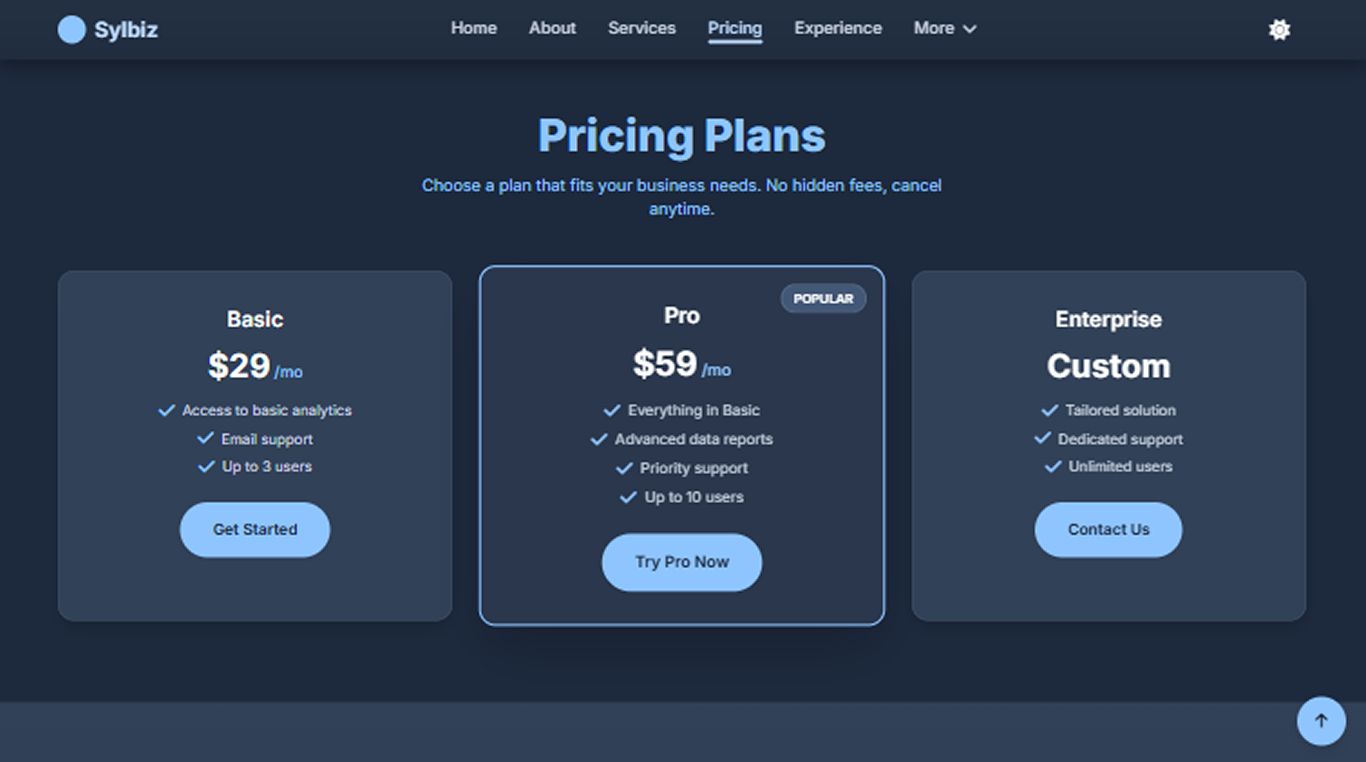This screenshot has width=1366, height=762.
Task: Open the Home nav link
Action: coord(473,28)
